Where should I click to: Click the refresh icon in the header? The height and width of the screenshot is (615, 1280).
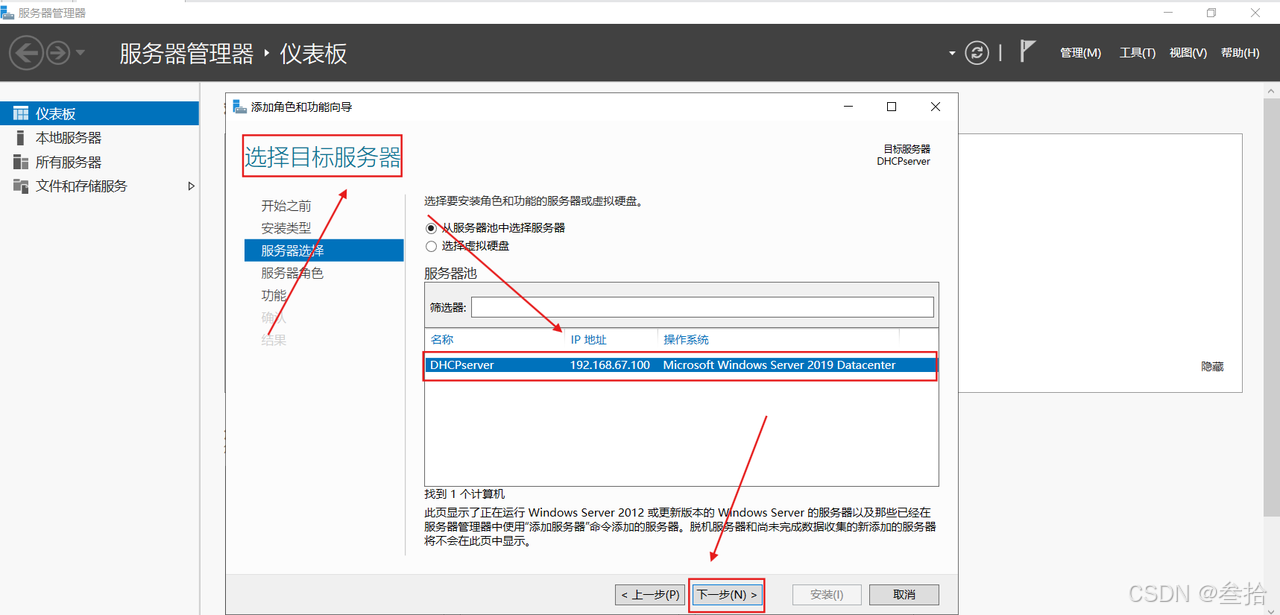click(977, 53)
